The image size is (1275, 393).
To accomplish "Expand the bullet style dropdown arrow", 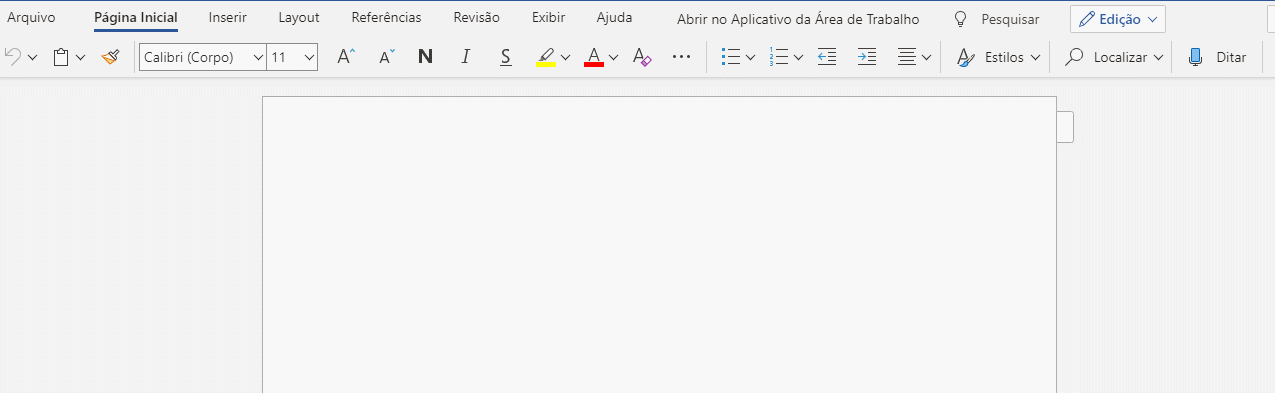I will [x=750, y=58].
